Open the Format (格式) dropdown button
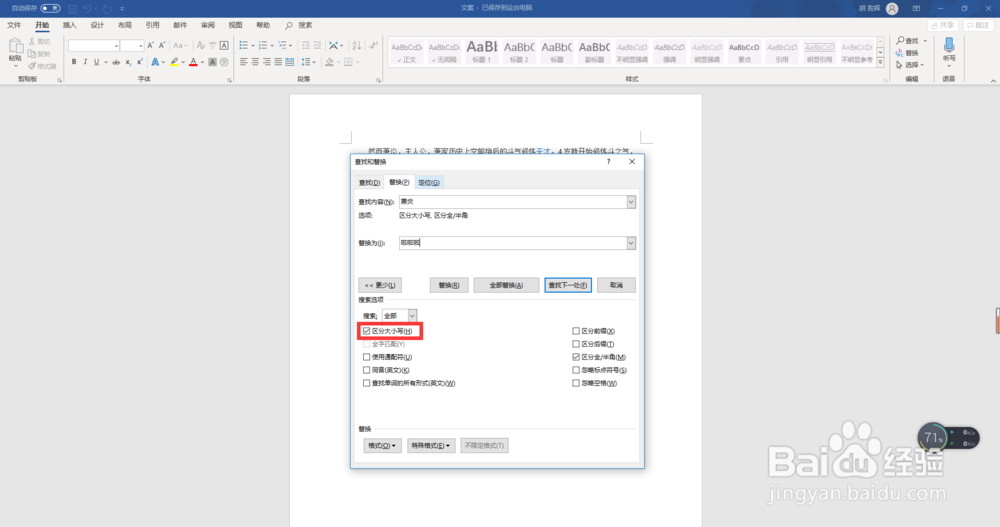The image size is (1000, 527). (382, 445)
